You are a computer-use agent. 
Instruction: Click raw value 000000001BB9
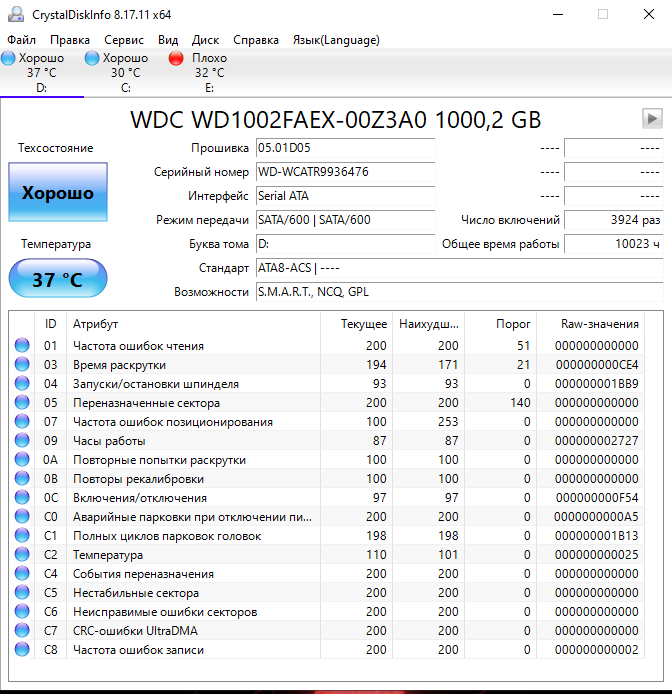pyautogui.click(x=596, y=384)
